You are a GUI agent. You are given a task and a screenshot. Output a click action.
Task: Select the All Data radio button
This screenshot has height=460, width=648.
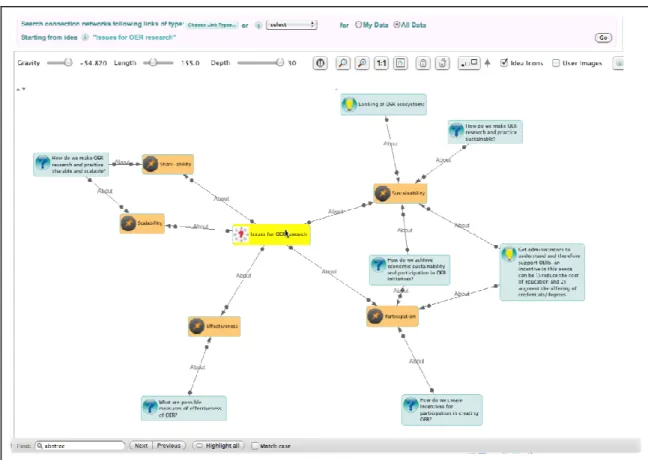397,25
